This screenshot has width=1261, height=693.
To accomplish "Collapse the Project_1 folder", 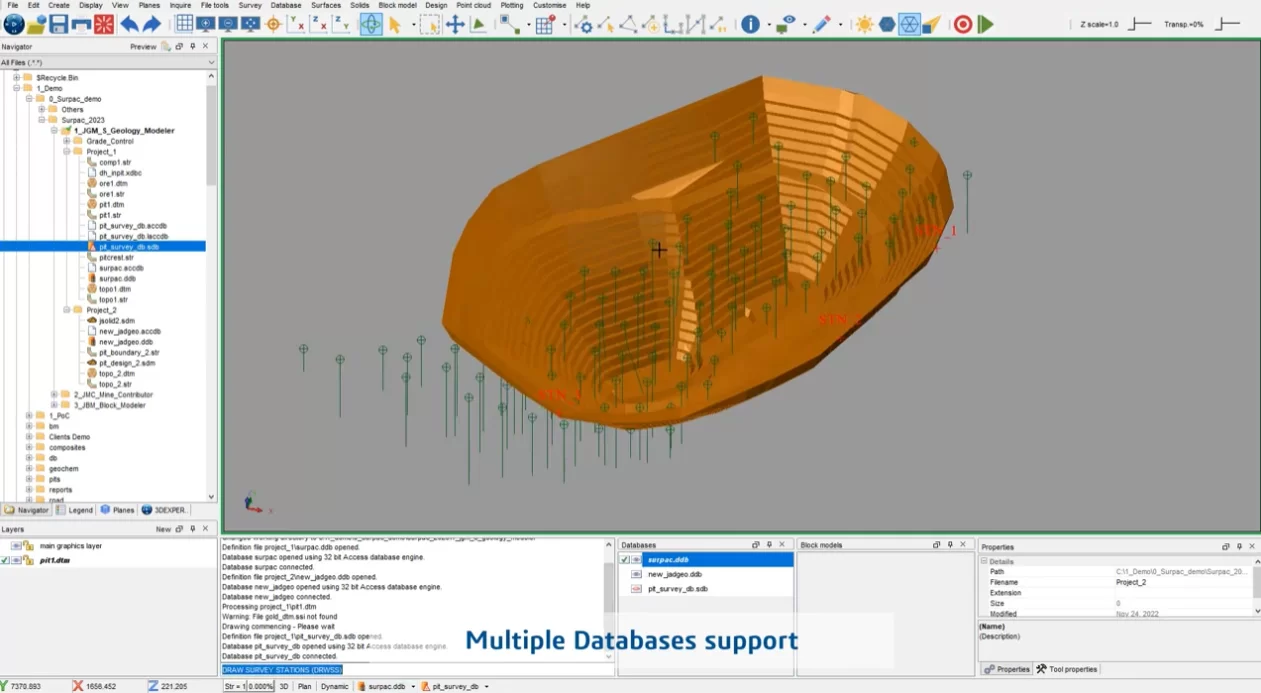I will pyautogui.click(x=66, y=152).
